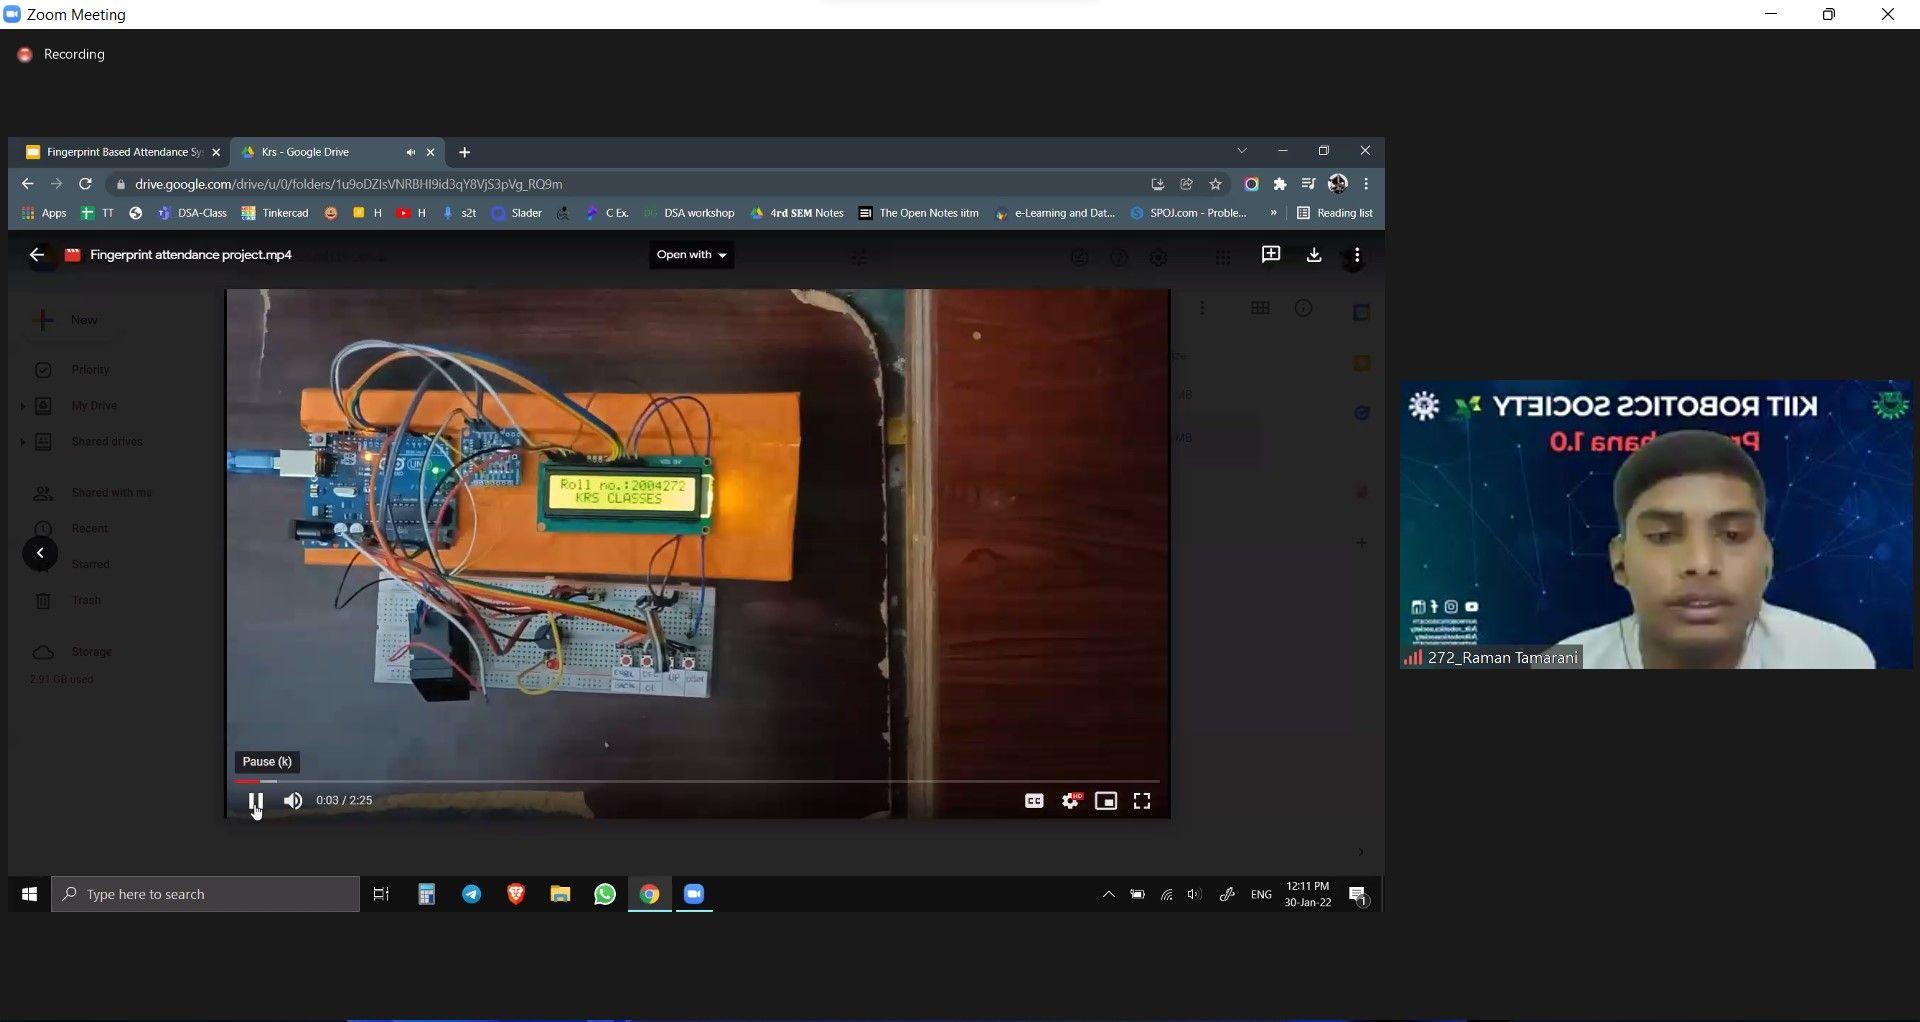Viewport: 1920px width, 1022px height.
Task: Click the drive.google.com address bar
Action: (640, 184)
